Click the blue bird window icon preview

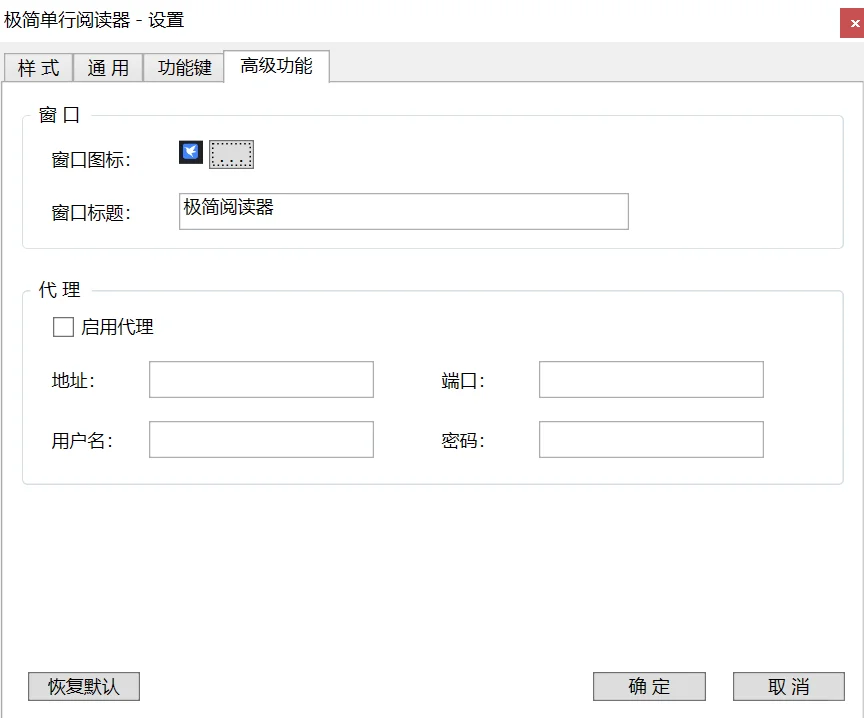pos(191,152)
